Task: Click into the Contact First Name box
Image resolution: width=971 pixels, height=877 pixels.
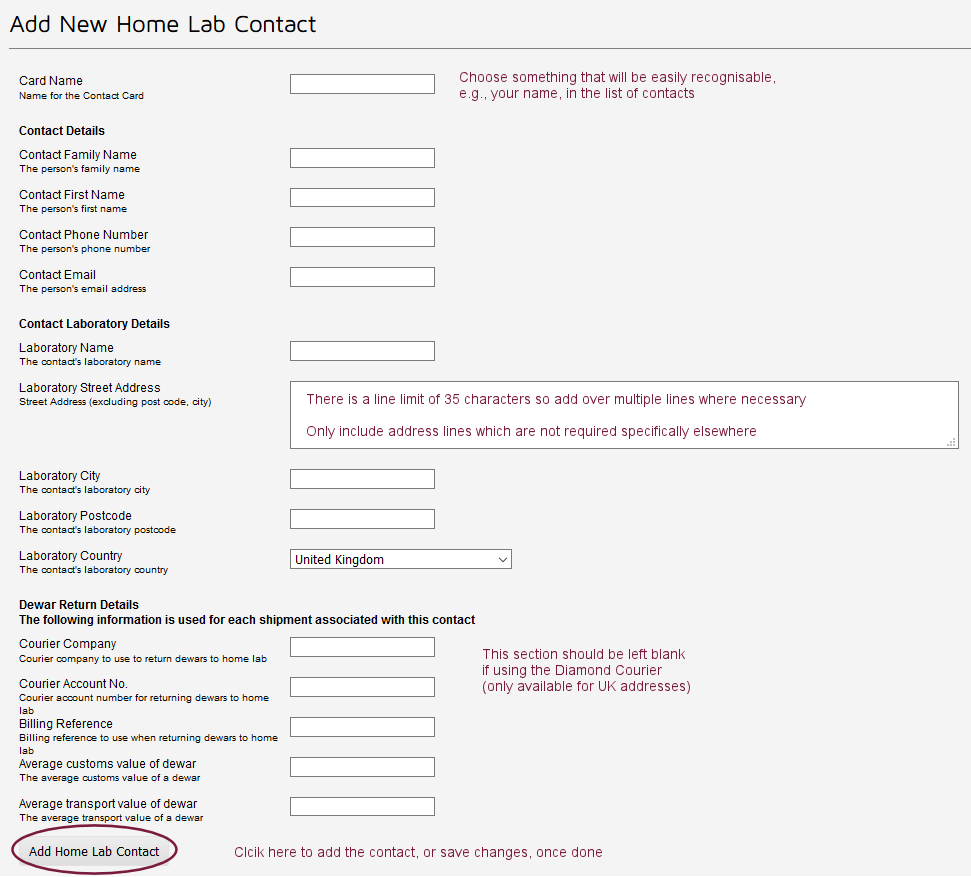Action: (x=361, y=197)
